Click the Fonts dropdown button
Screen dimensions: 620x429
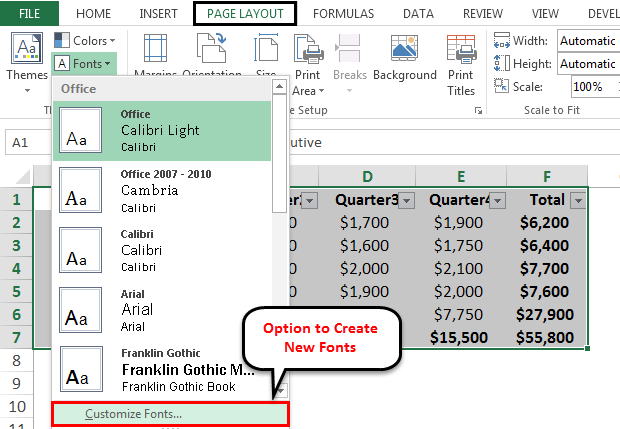click(84, 63)
